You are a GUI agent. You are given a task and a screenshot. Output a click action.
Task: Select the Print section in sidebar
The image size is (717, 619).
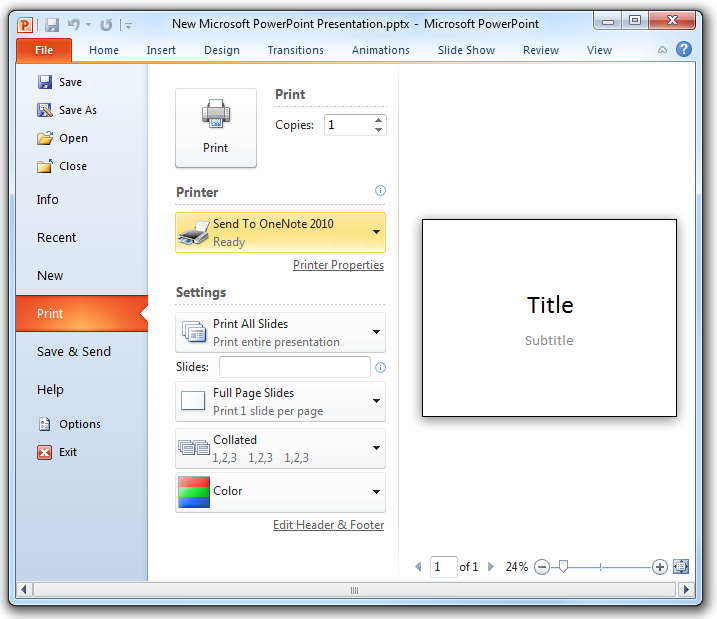coord(82,314)
